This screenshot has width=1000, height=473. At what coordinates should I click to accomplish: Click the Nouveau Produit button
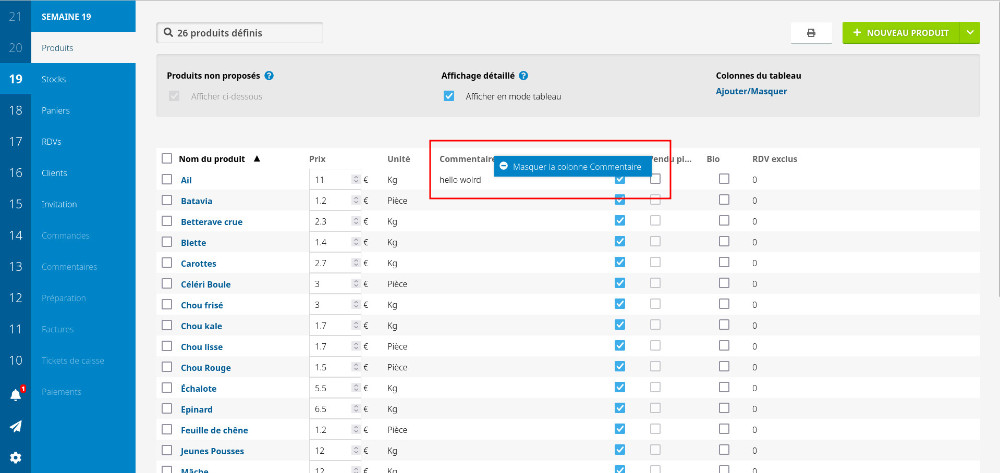tap(900, 33)
